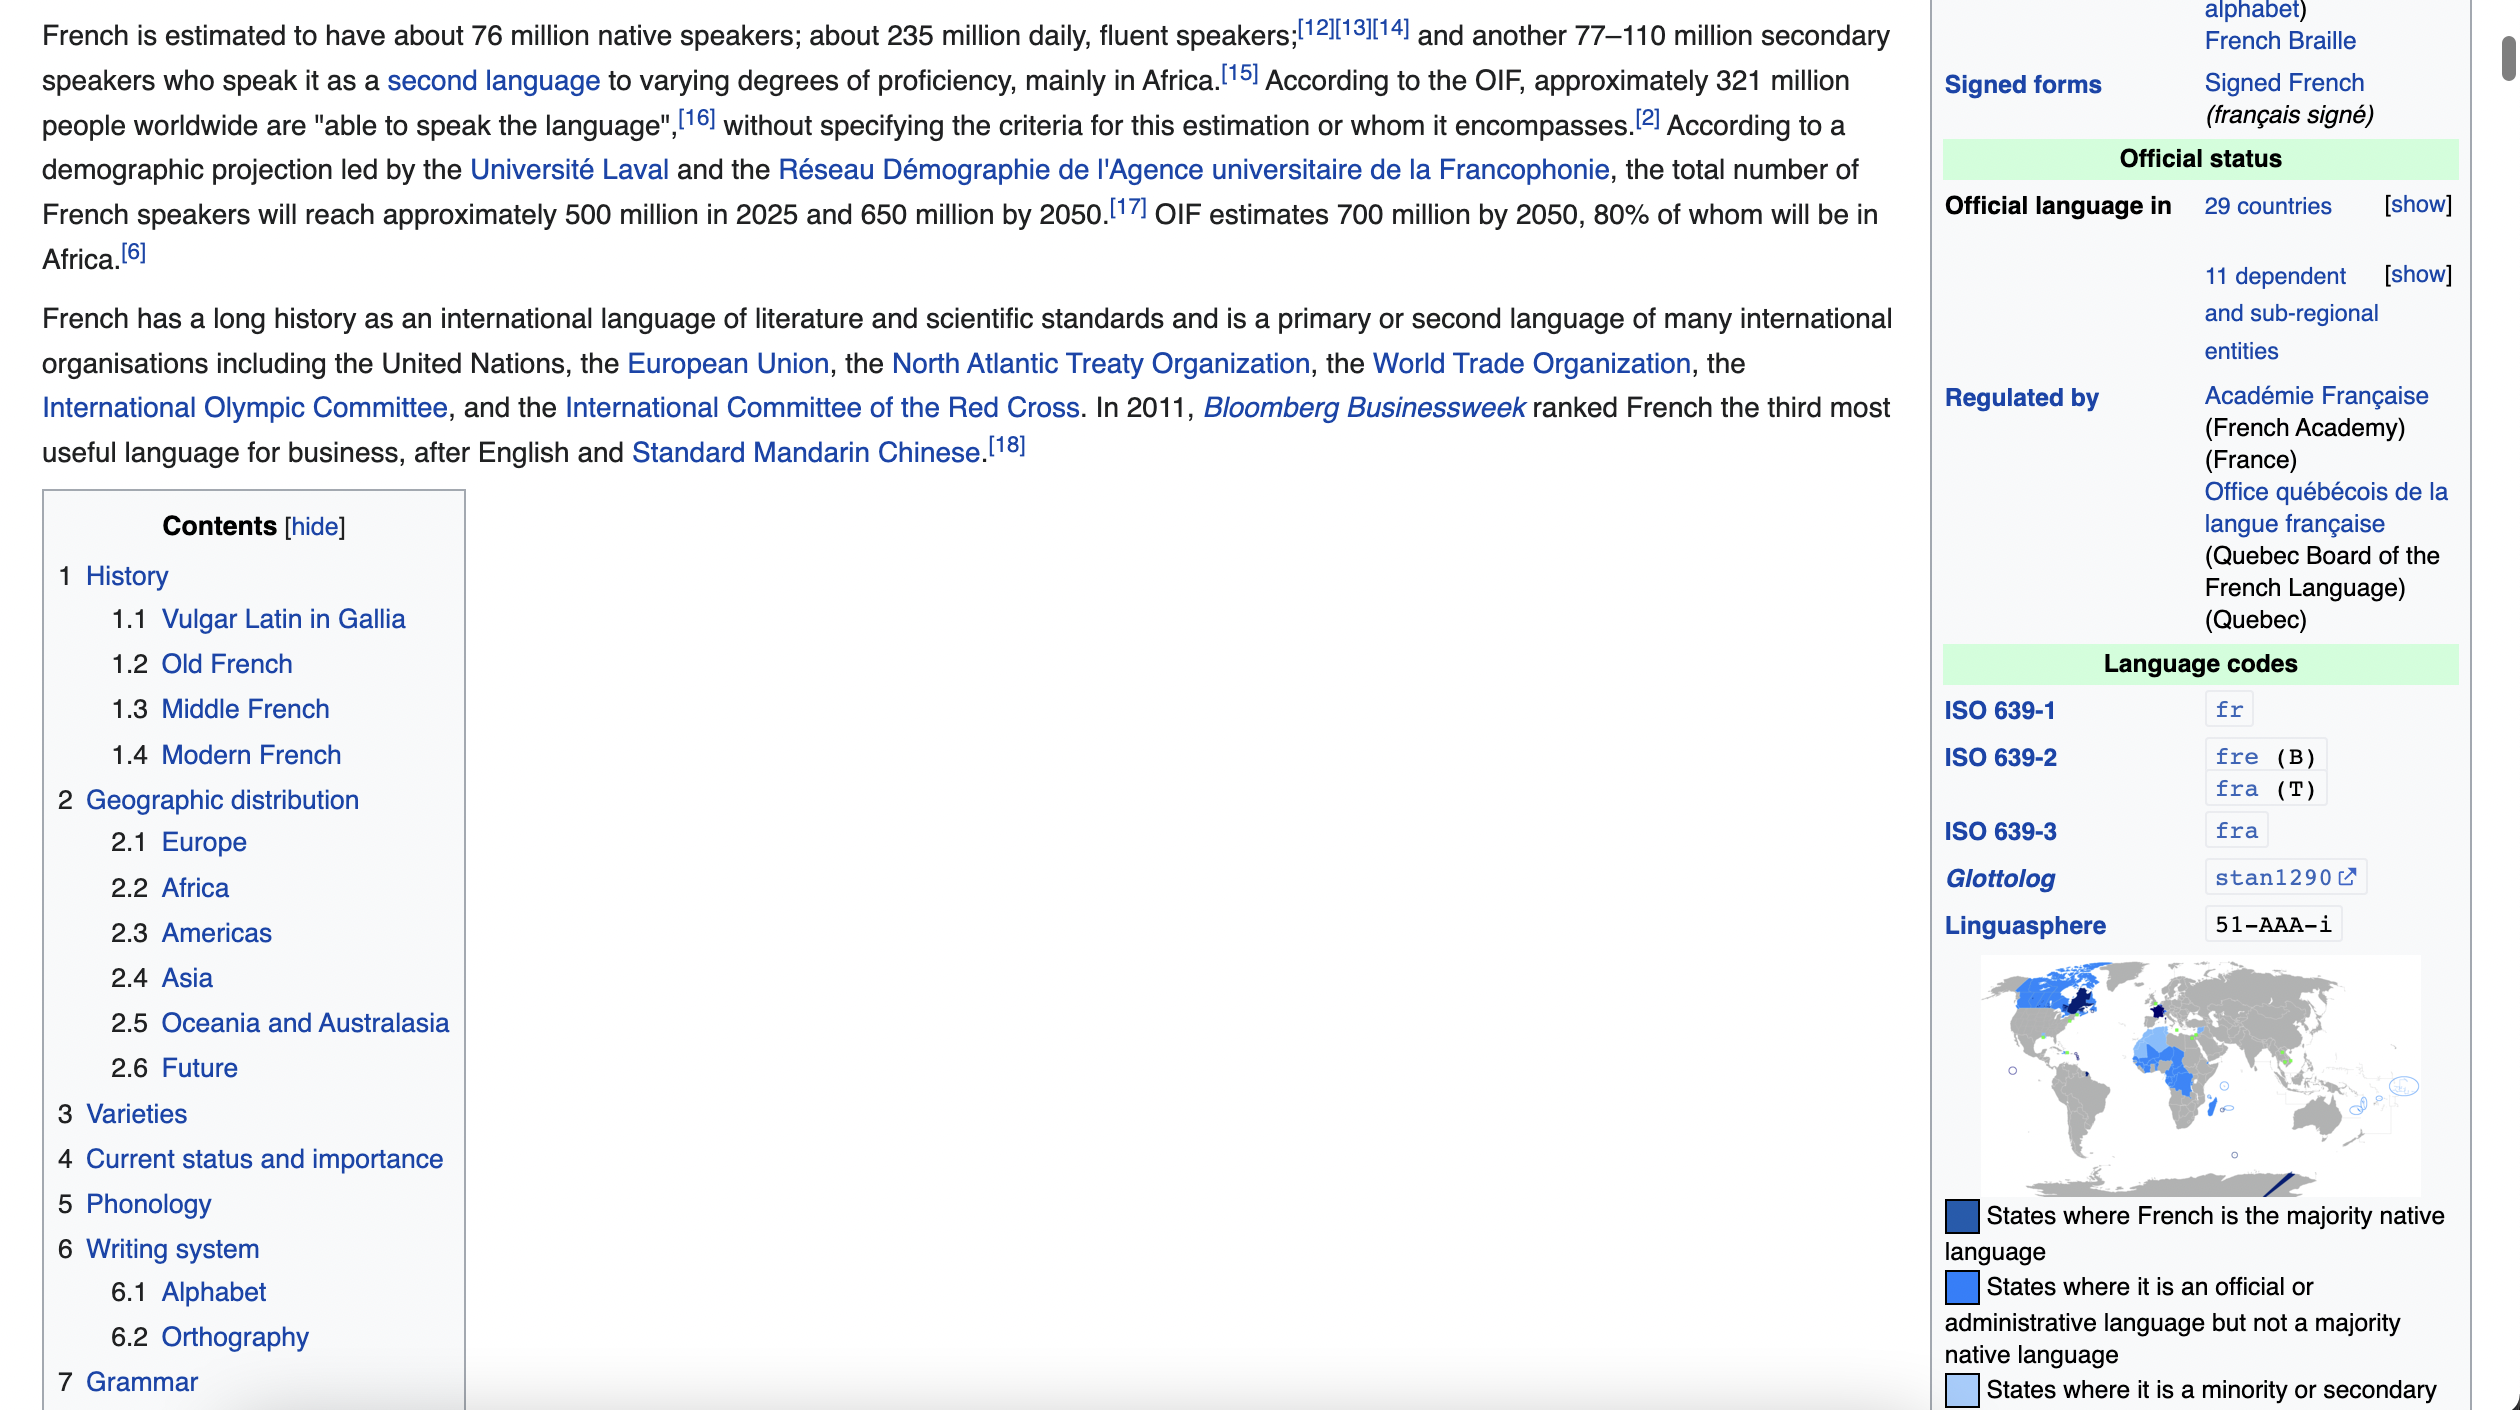Open the Oceania and Australasia section

point(305,1023)
